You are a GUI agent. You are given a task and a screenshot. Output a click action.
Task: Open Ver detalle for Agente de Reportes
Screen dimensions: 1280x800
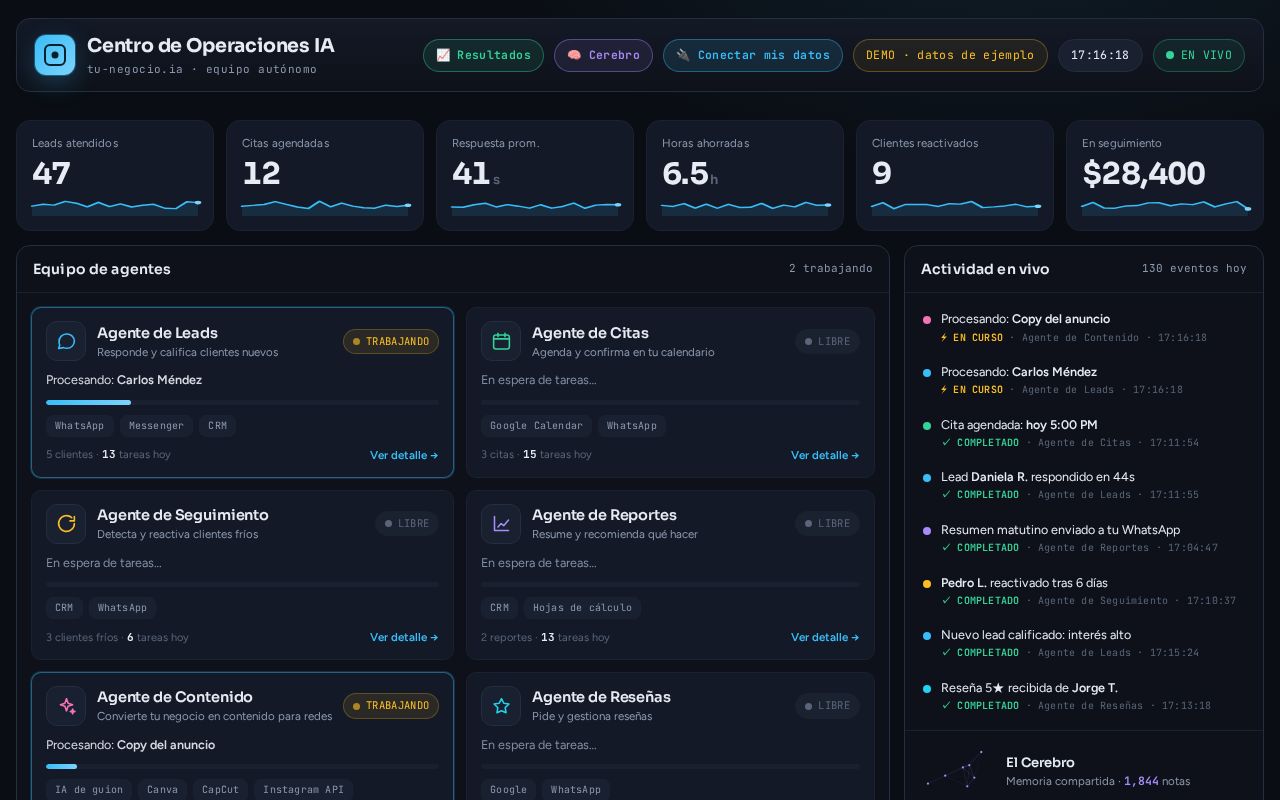click(825, 637)
